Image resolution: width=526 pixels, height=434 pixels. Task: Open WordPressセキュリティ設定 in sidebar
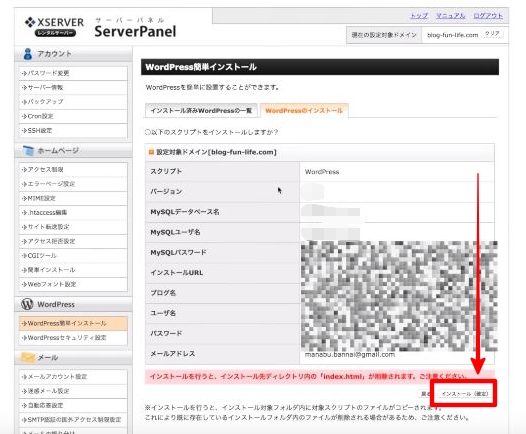[x=73, y=338]
